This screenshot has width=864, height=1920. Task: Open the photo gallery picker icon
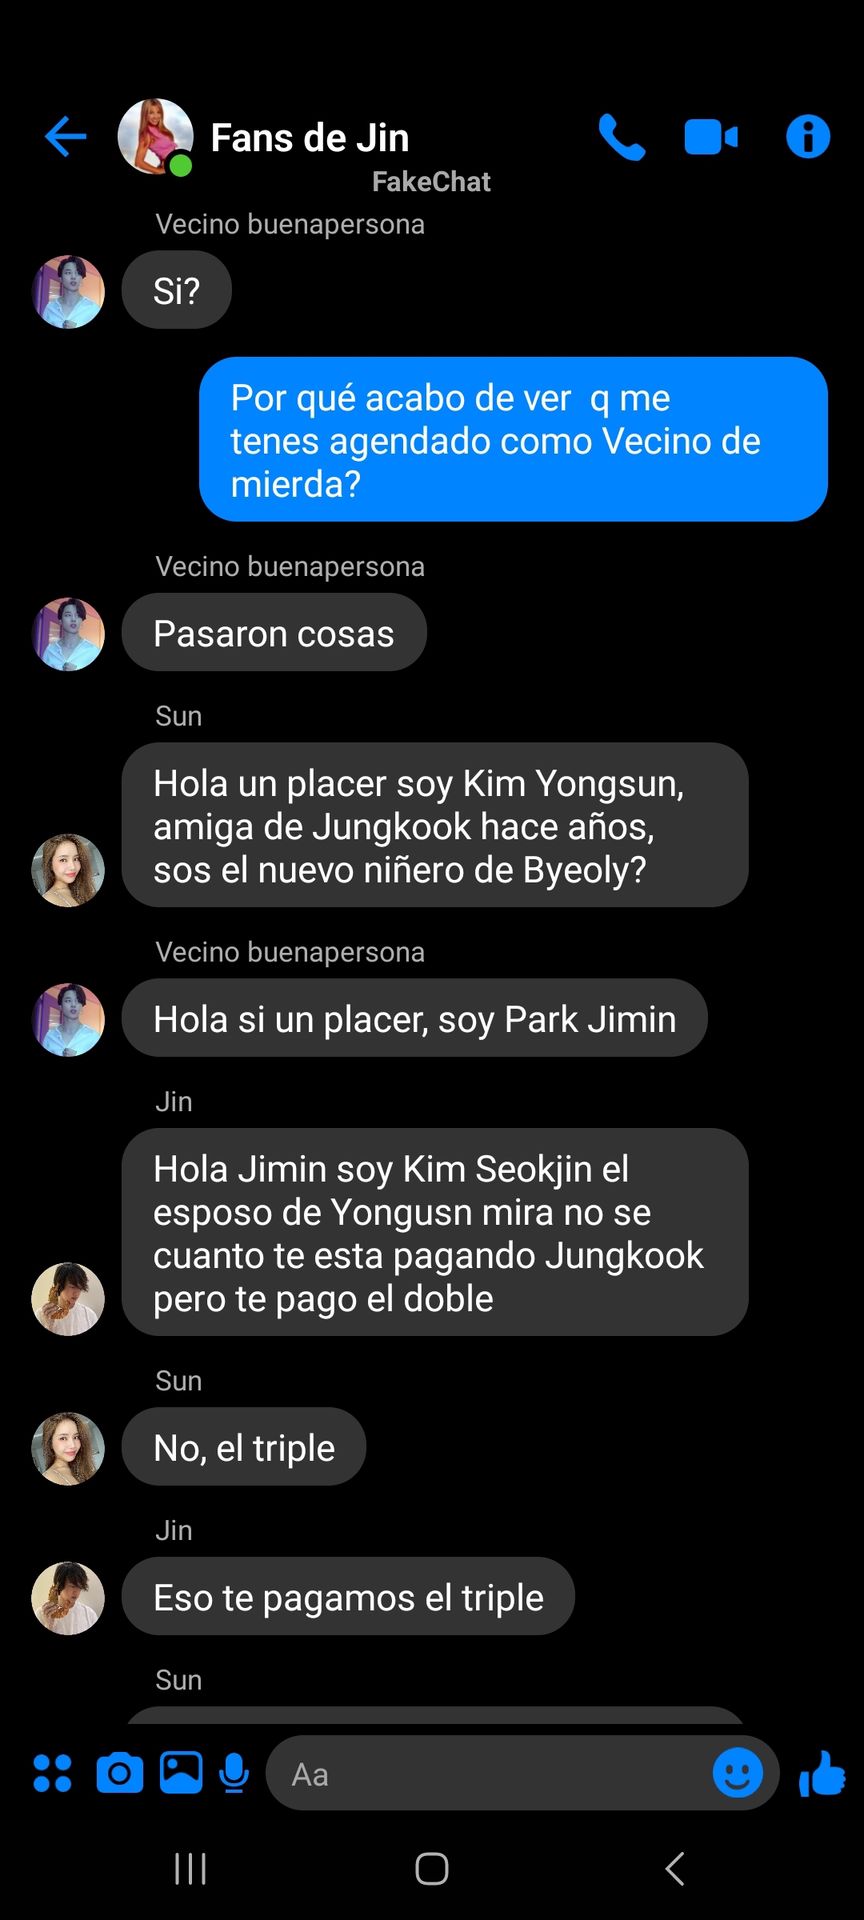pyautogui.click(x=181, y=1773)
